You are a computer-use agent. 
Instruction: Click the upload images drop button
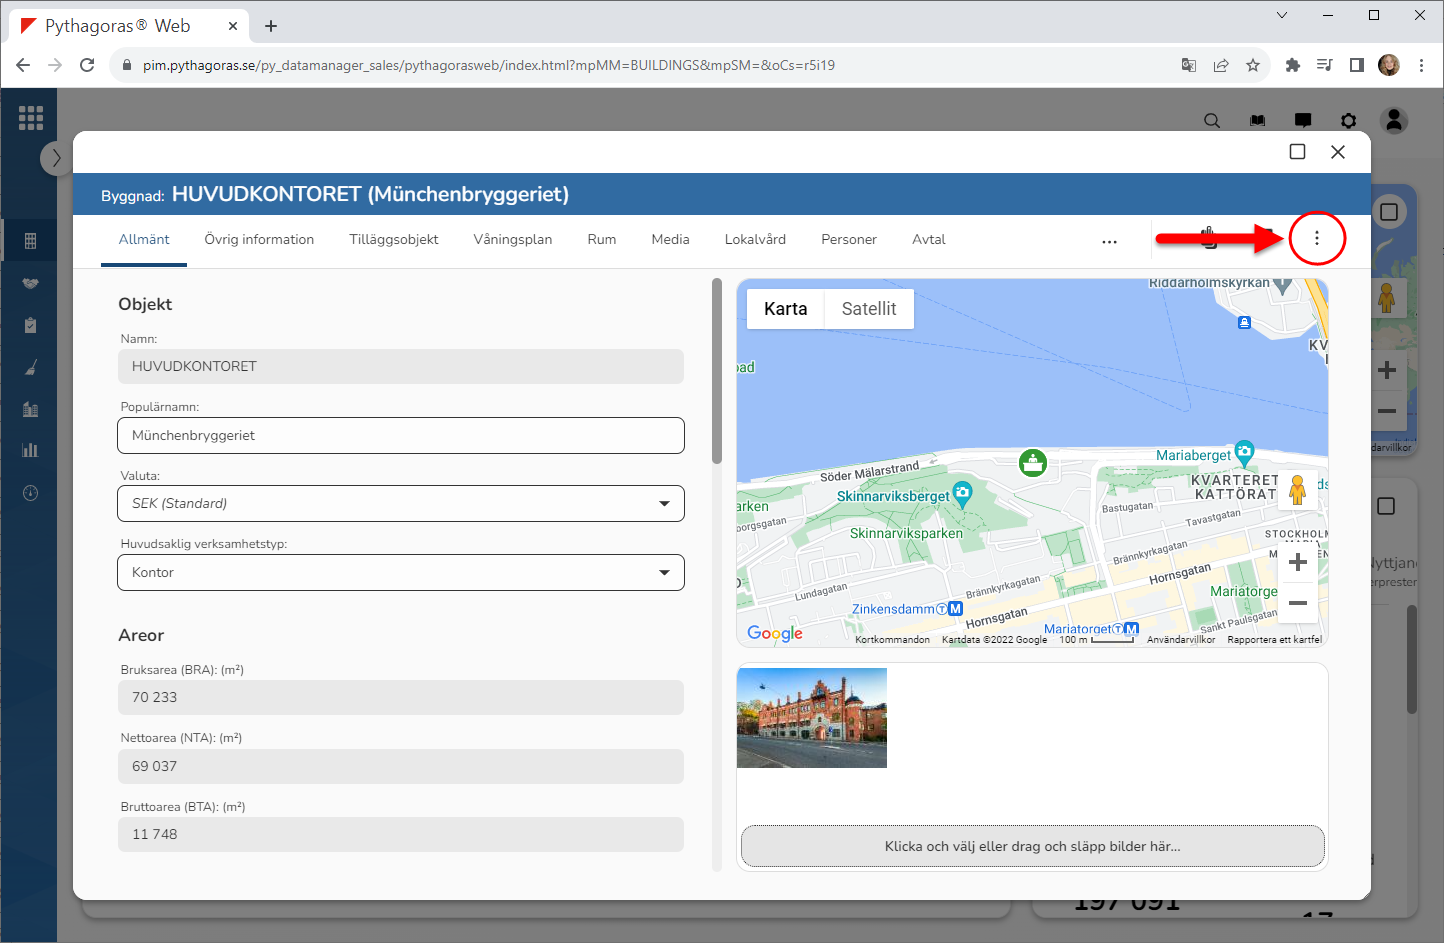[x=1032, y=846]
